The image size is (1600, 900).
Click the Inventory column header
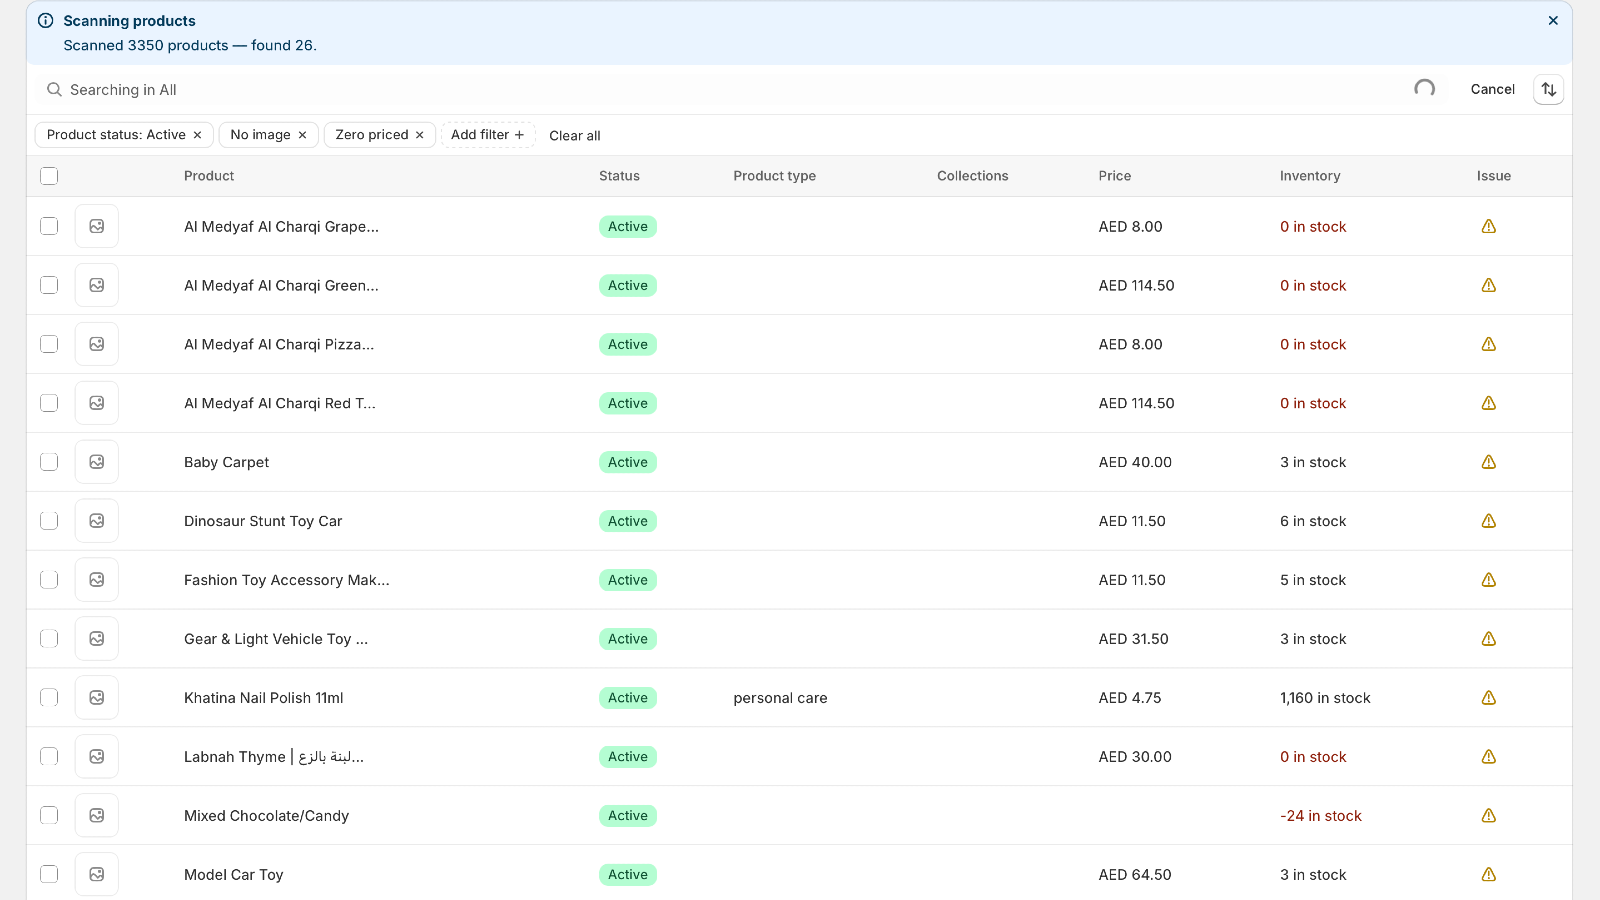pyautogui.click(x=1310, y=175)
